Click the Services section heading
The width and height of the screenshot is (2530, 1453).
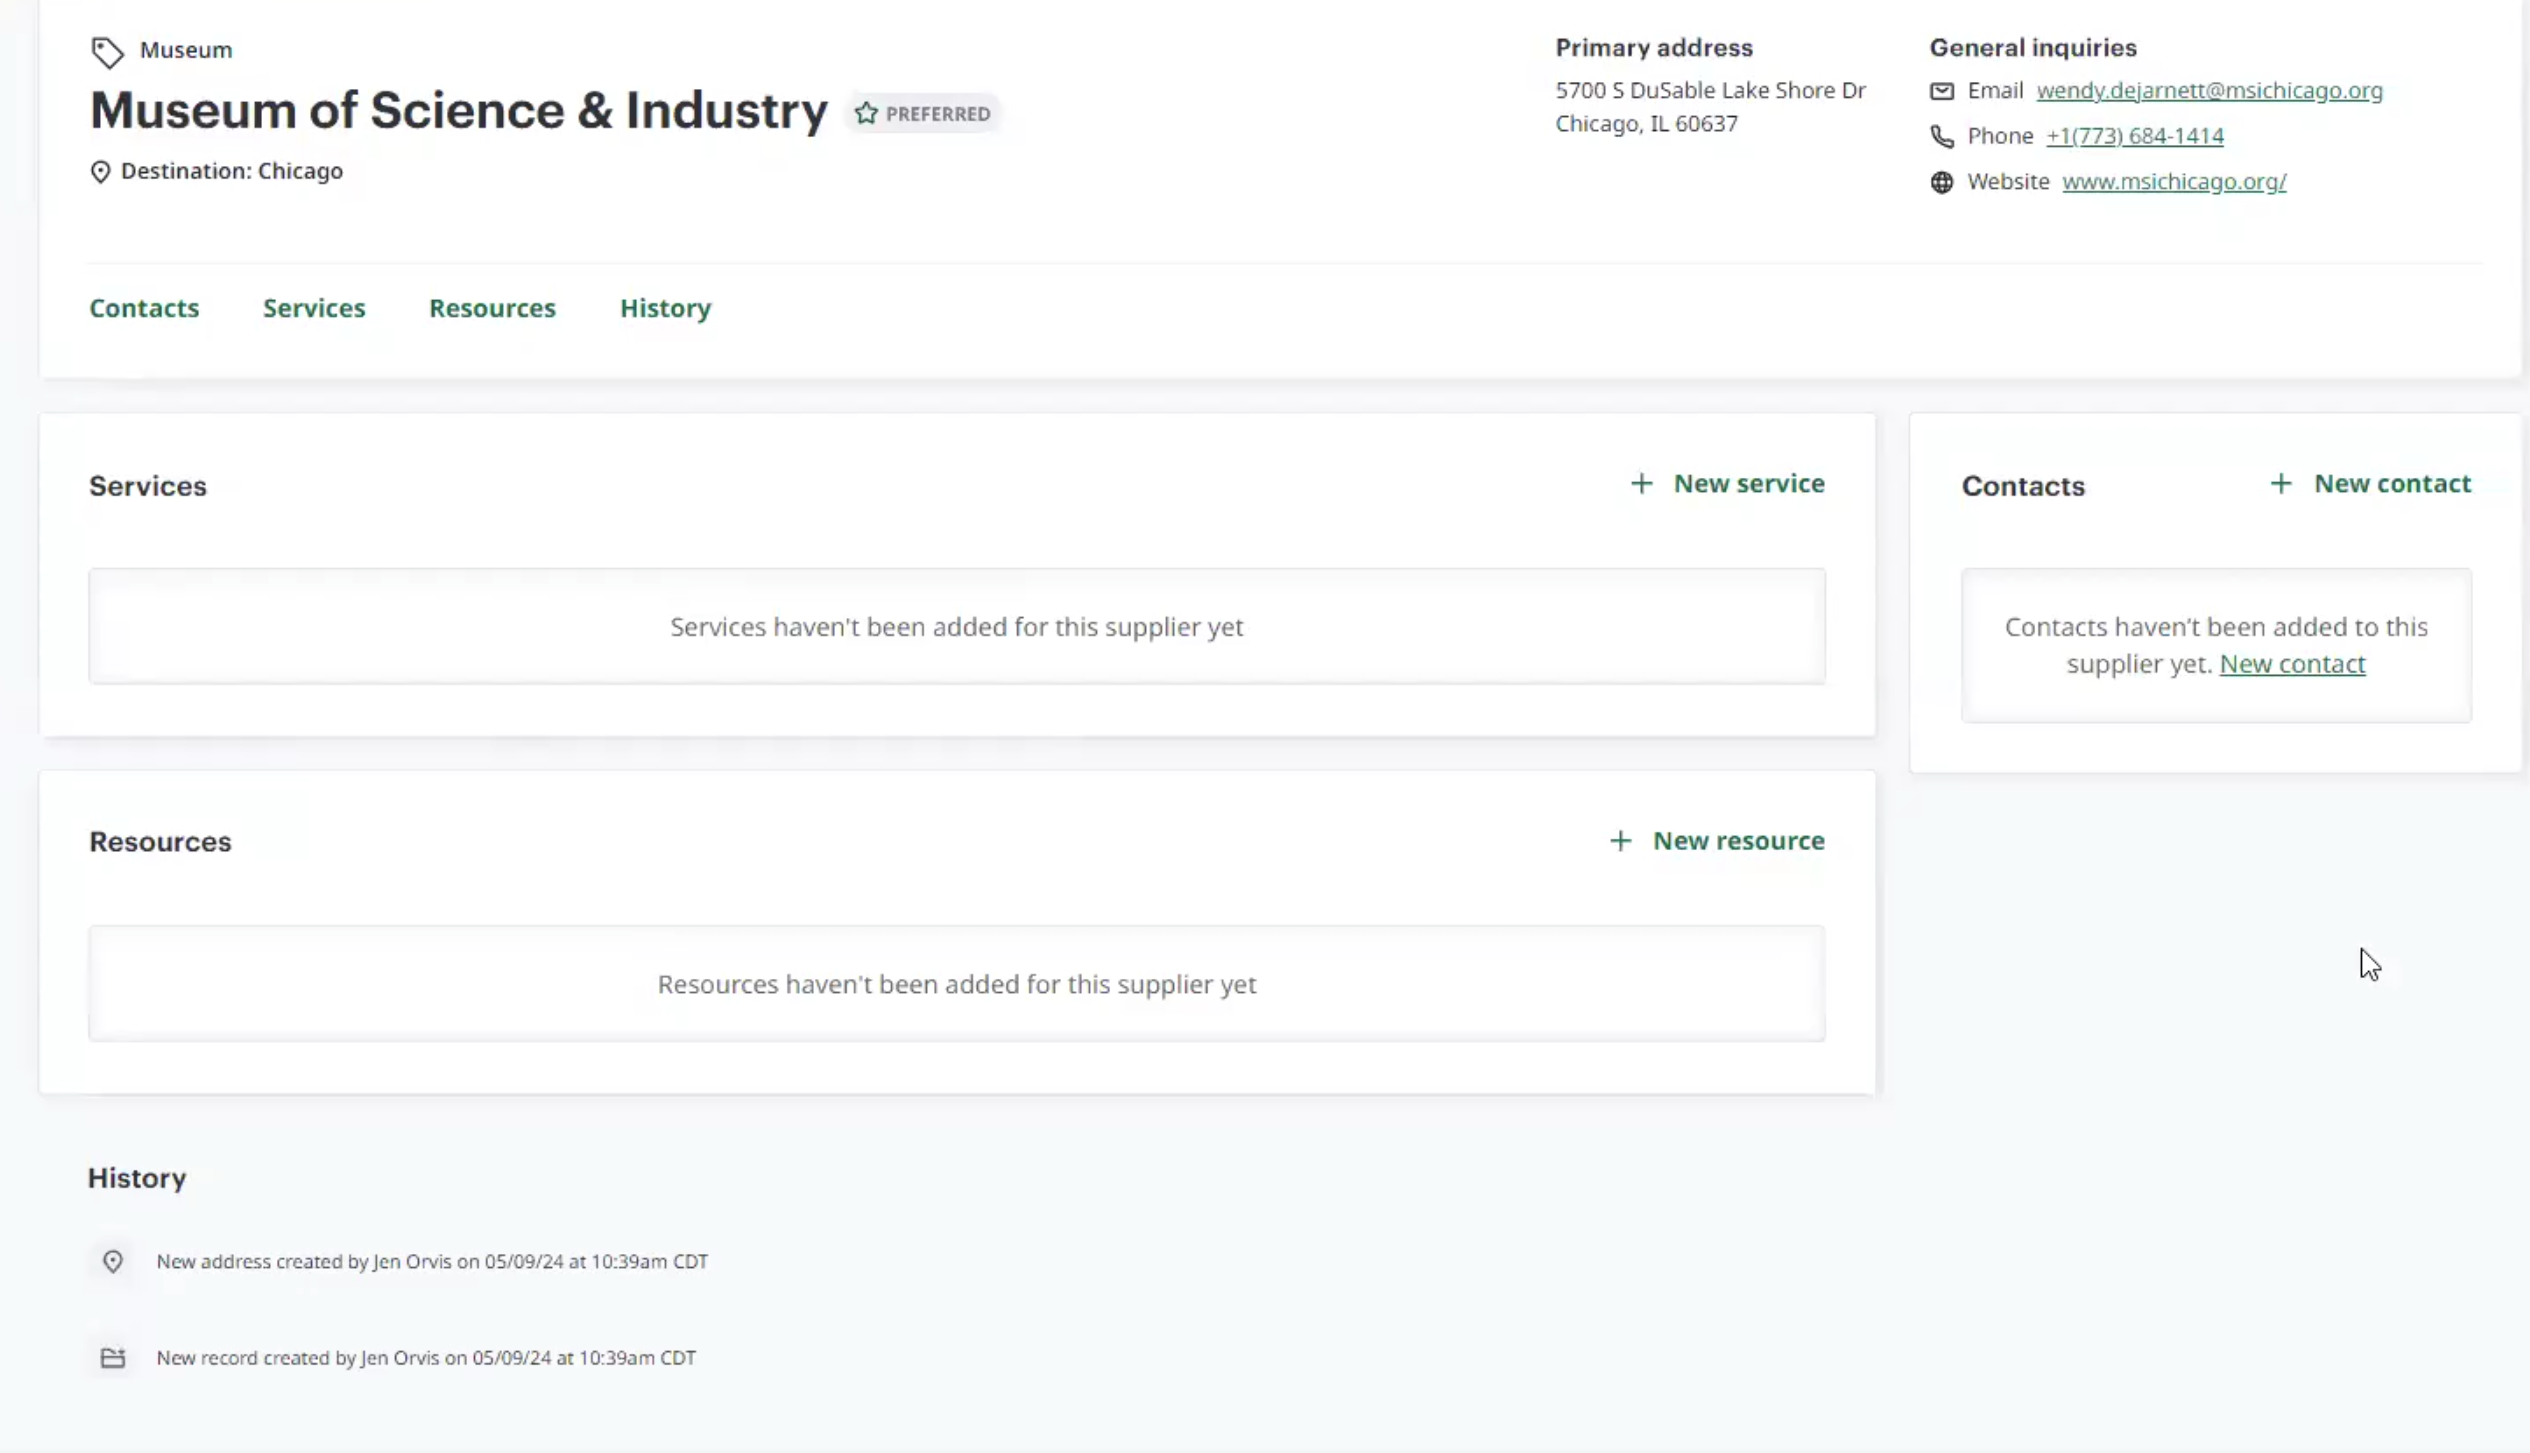148,486
